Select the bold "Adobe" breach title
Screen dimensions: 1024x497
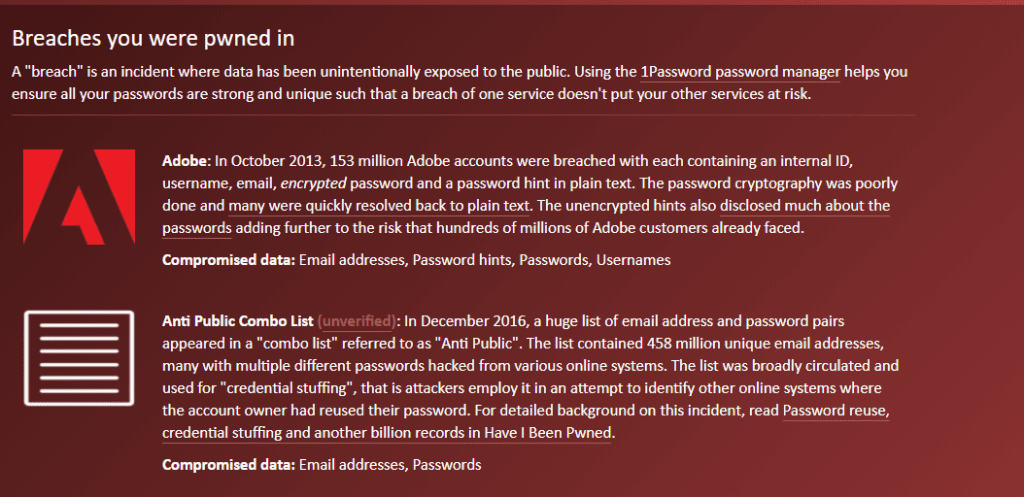184,161
